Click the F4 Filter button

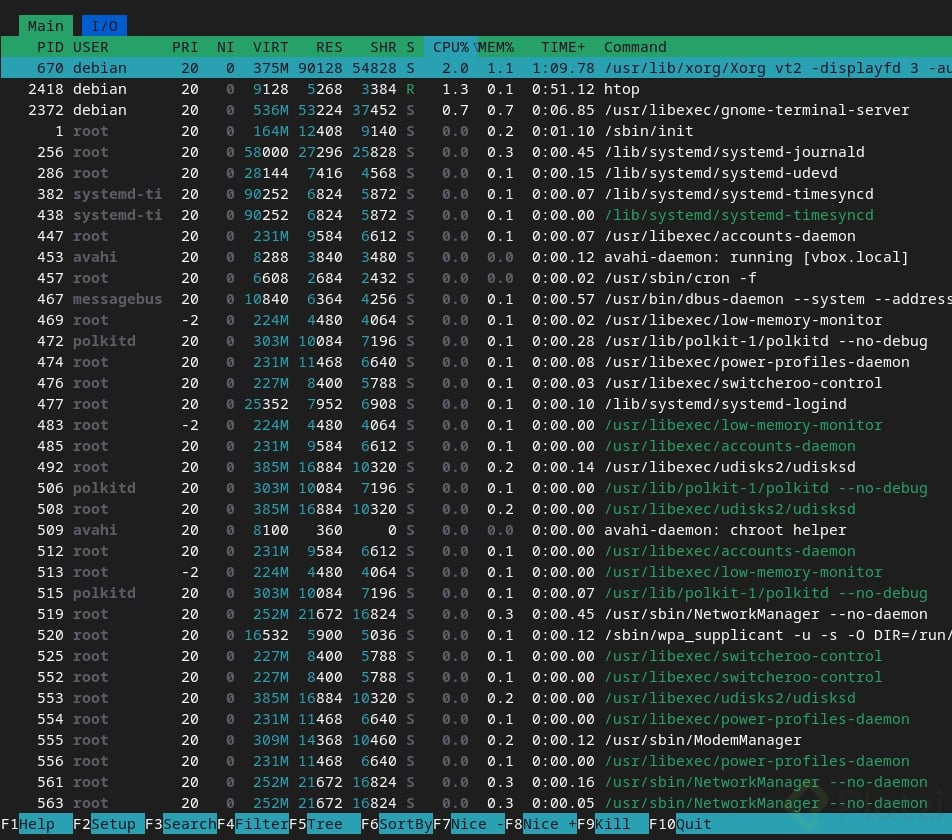pyautogui.click(x=253, y=824)
